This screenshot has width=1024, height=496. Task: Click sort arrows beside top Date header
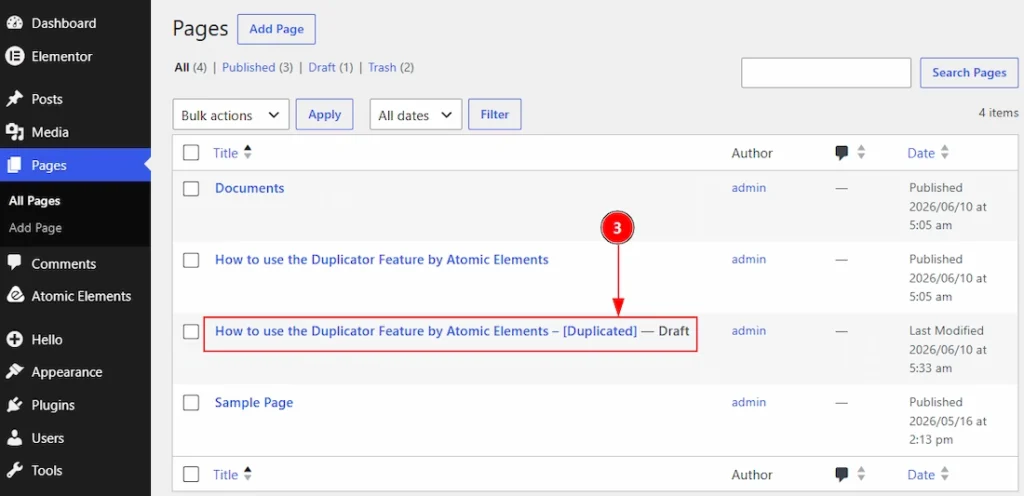(x=944, y=153)
